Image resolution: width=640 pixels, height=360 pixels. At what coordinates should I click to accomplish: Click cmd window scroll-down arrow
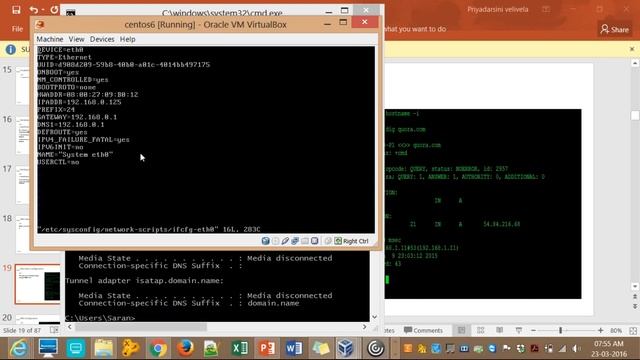(374, 317)
